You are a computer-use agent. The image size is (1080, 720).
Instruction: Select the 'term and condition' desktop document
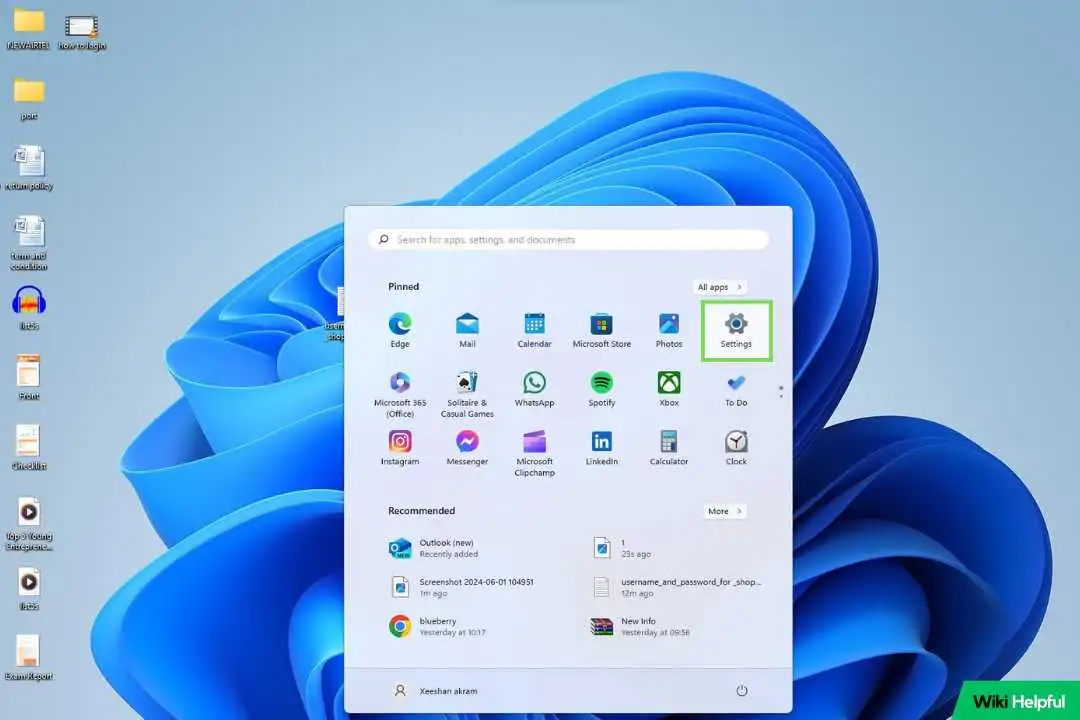29,243
